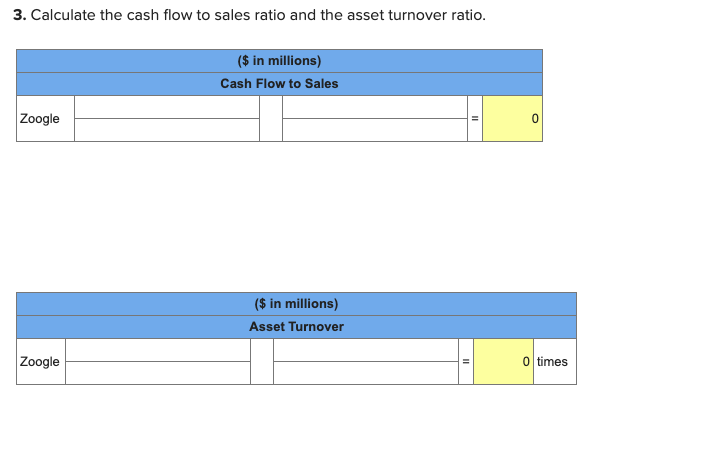This screenshot has height=467, width=707.
Task: Click yellow Cash Flow to Sales result cell
Action: (512, 119)
